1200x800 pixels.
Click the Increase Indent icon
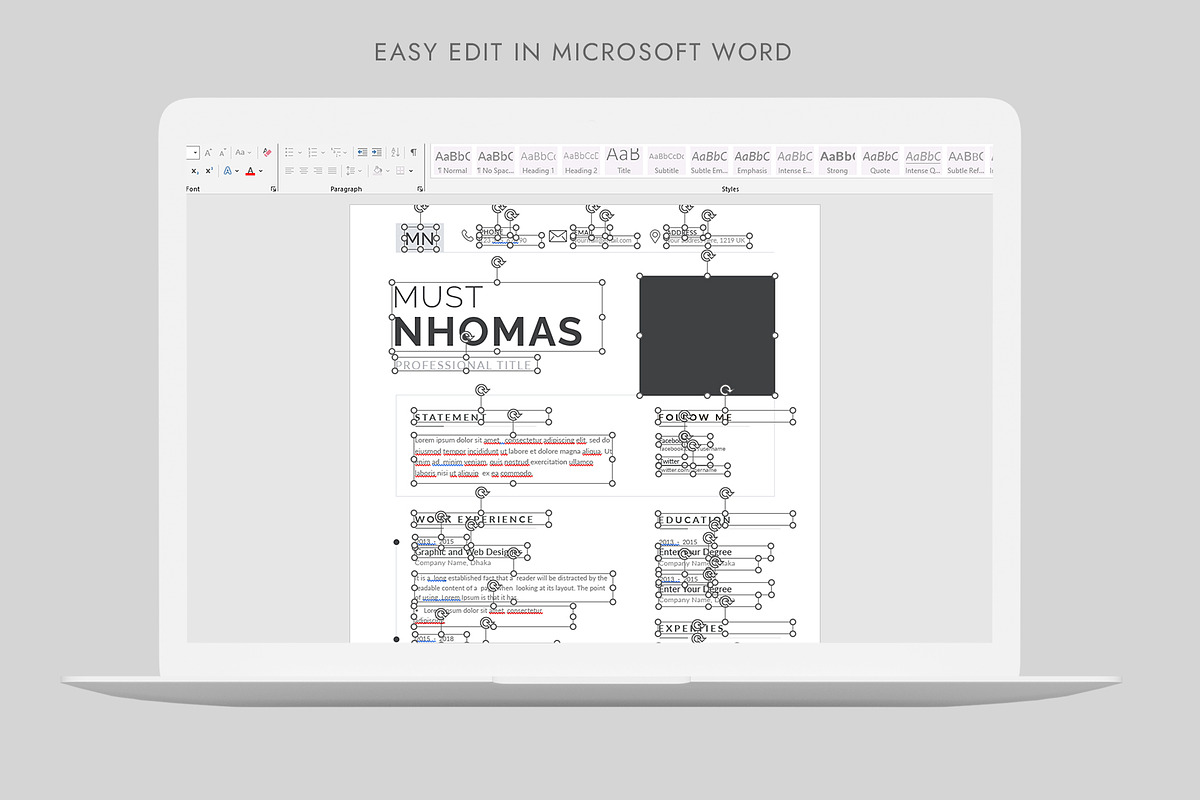pyautogui.click(x=377, y=152)
